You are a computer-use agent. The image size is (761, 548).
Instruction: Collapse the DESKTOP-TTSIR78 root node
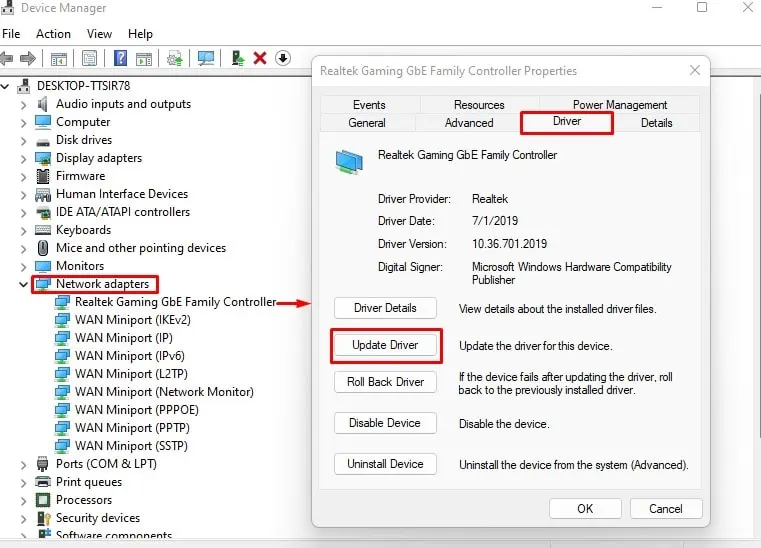[x=5, y=86]
